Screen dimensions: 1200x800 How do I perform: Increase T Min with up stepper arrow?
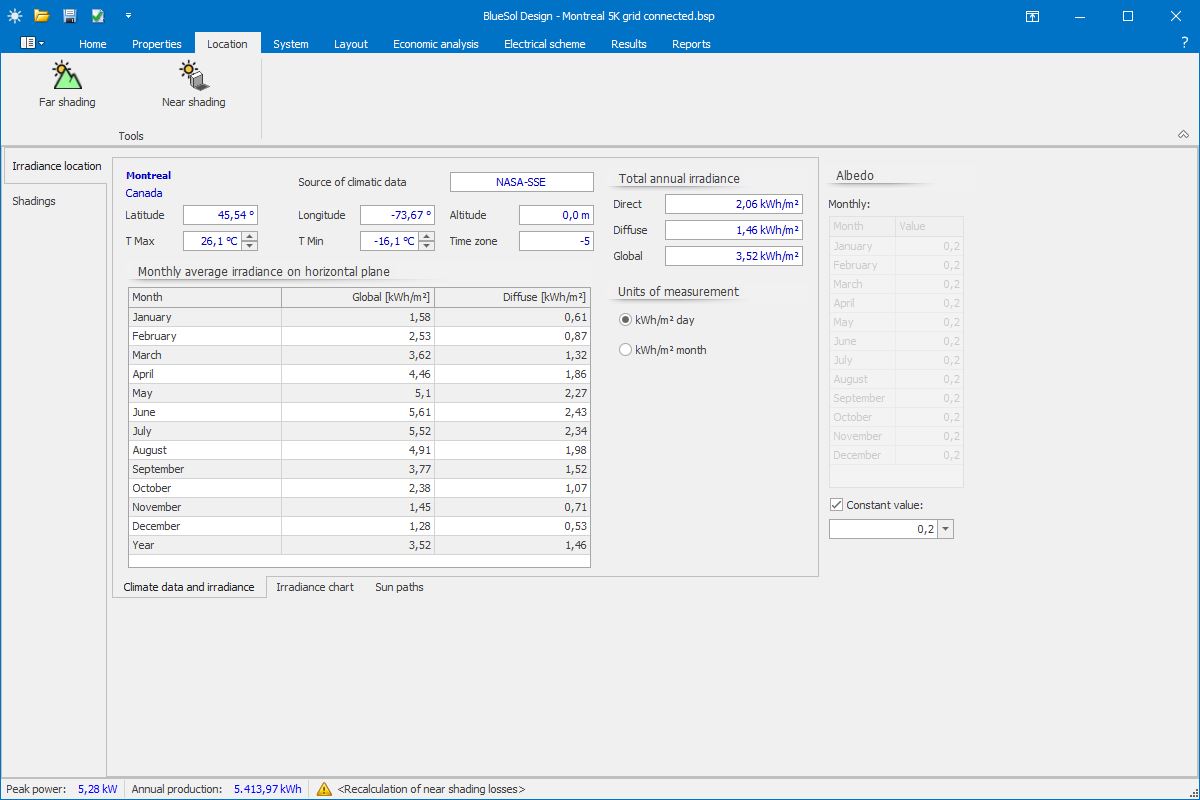tap(427, 236)
